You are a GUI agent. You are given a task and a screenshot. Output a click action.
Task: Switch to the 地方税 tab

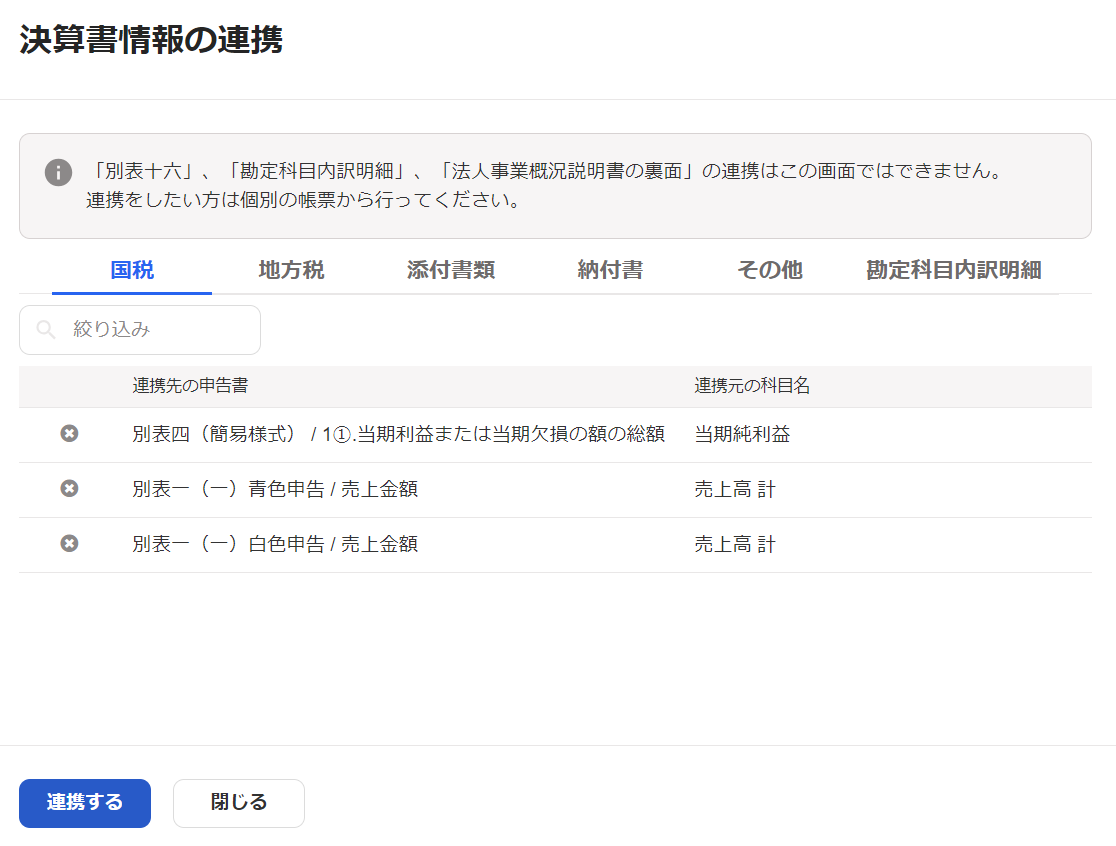(x=291, y=270)
